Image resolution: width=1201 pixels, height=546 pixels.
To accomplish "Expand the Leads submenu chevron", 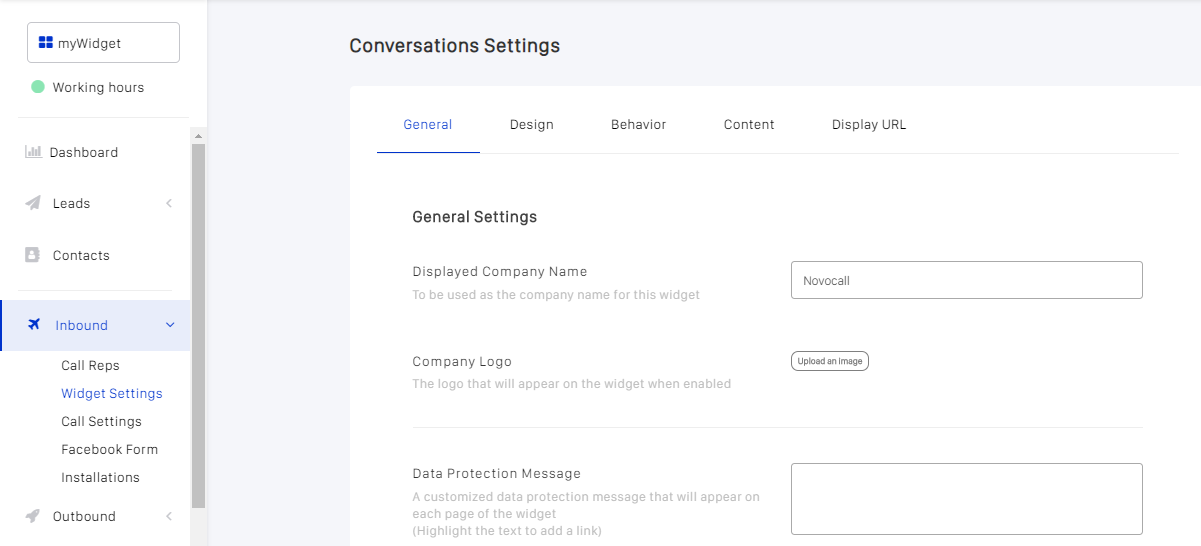I will (x=169, y=203).
